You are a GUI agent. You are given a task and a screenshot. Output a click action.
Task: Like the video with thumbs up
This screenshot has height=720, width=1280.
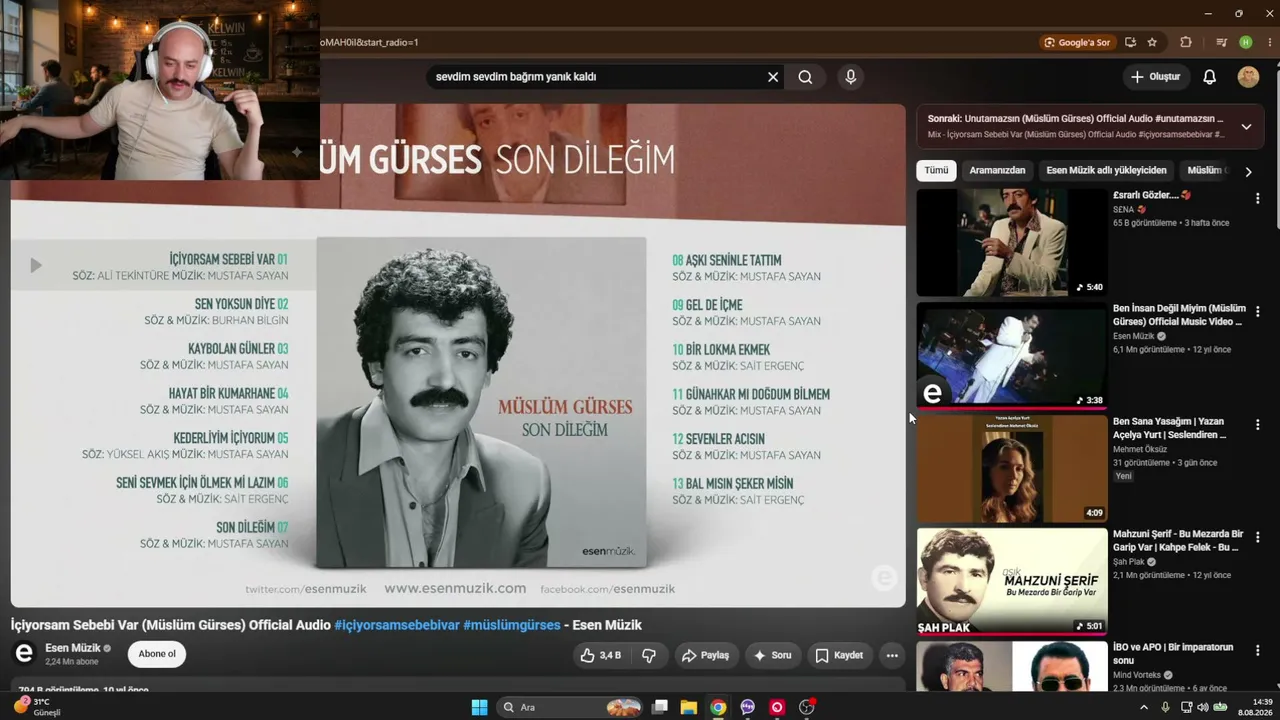601,655
